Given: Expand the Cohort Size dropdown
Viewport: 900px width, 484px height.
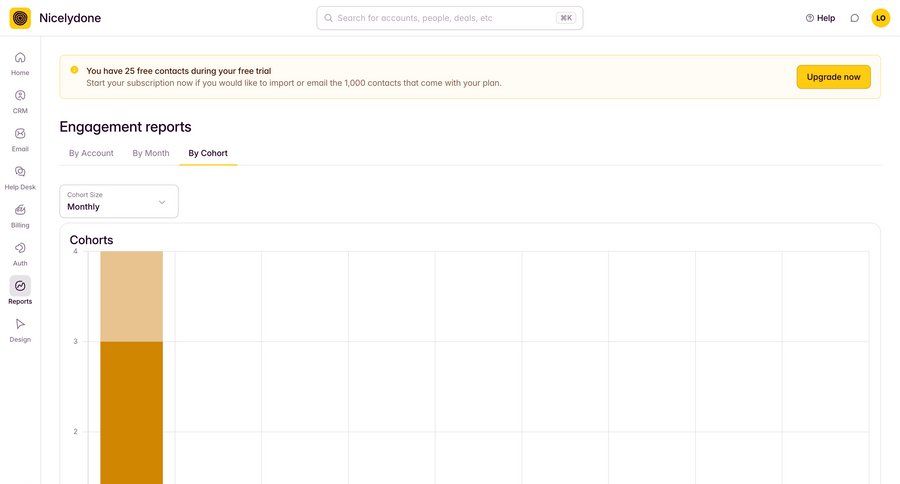Looking at the screenshot, I should point(119,201).
